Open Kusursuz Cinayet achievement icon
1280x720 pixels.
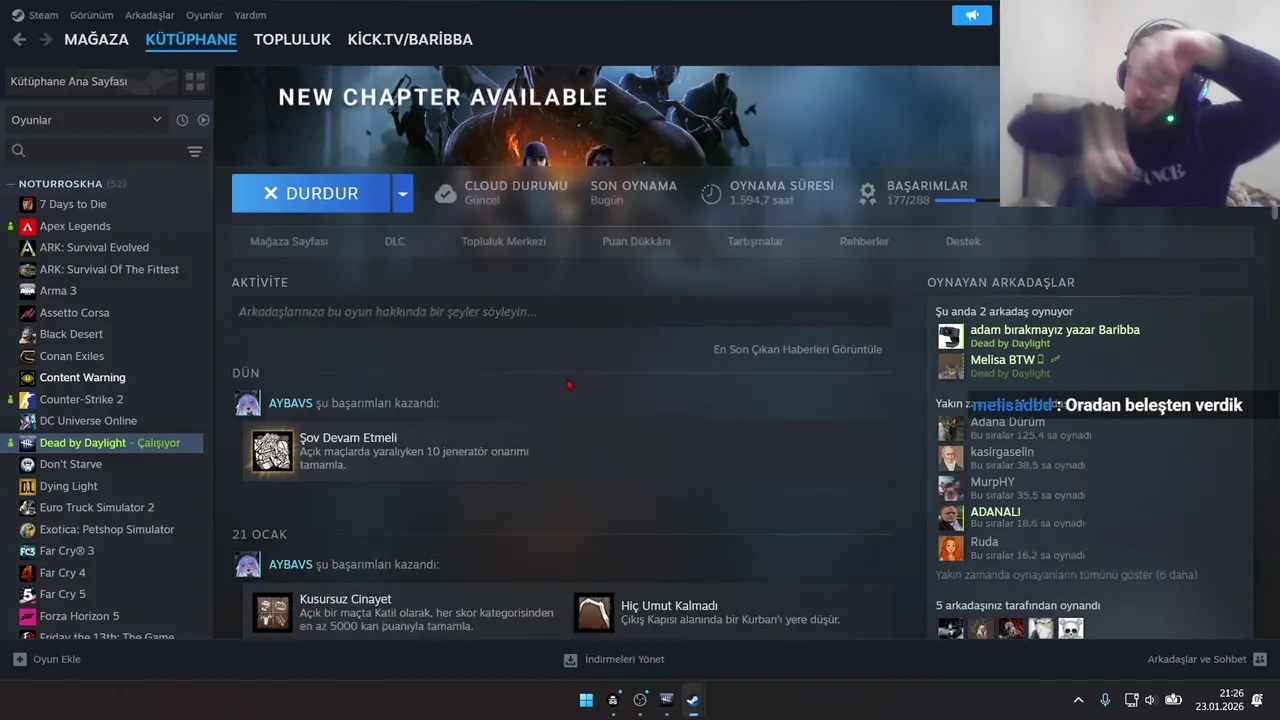(272, 612)
